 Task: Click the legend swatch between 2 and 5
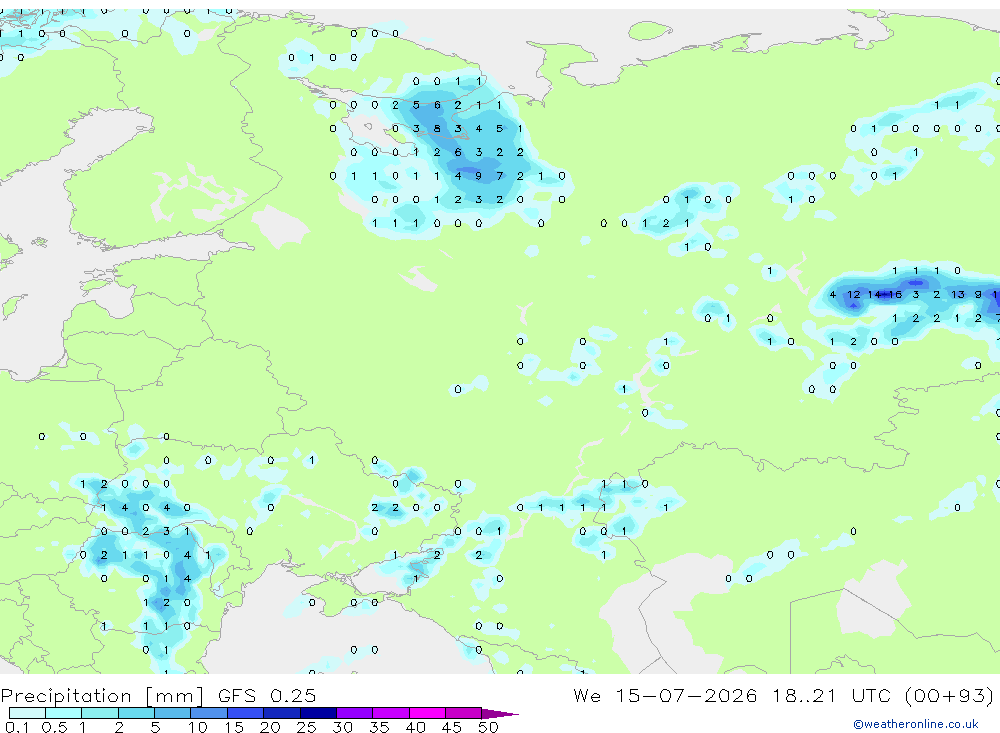coord(136,713)
